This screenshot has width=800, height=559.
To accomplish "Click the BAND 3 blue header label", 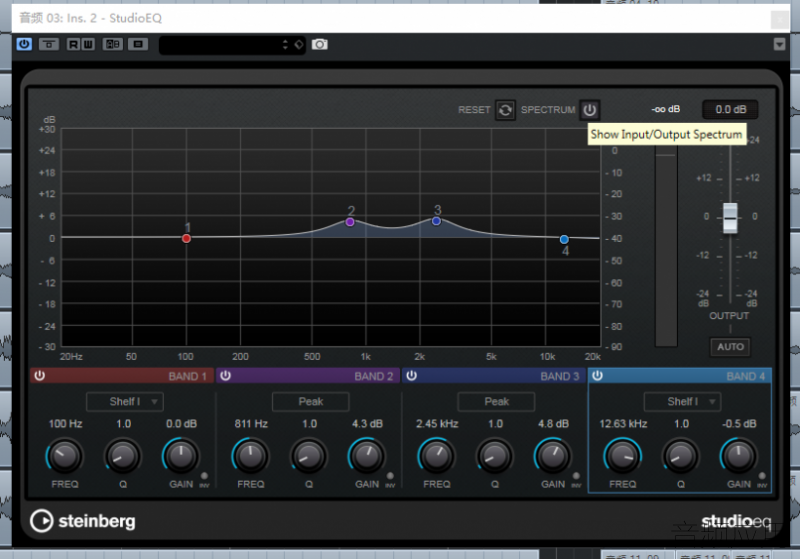I will (x=560, y=376).
